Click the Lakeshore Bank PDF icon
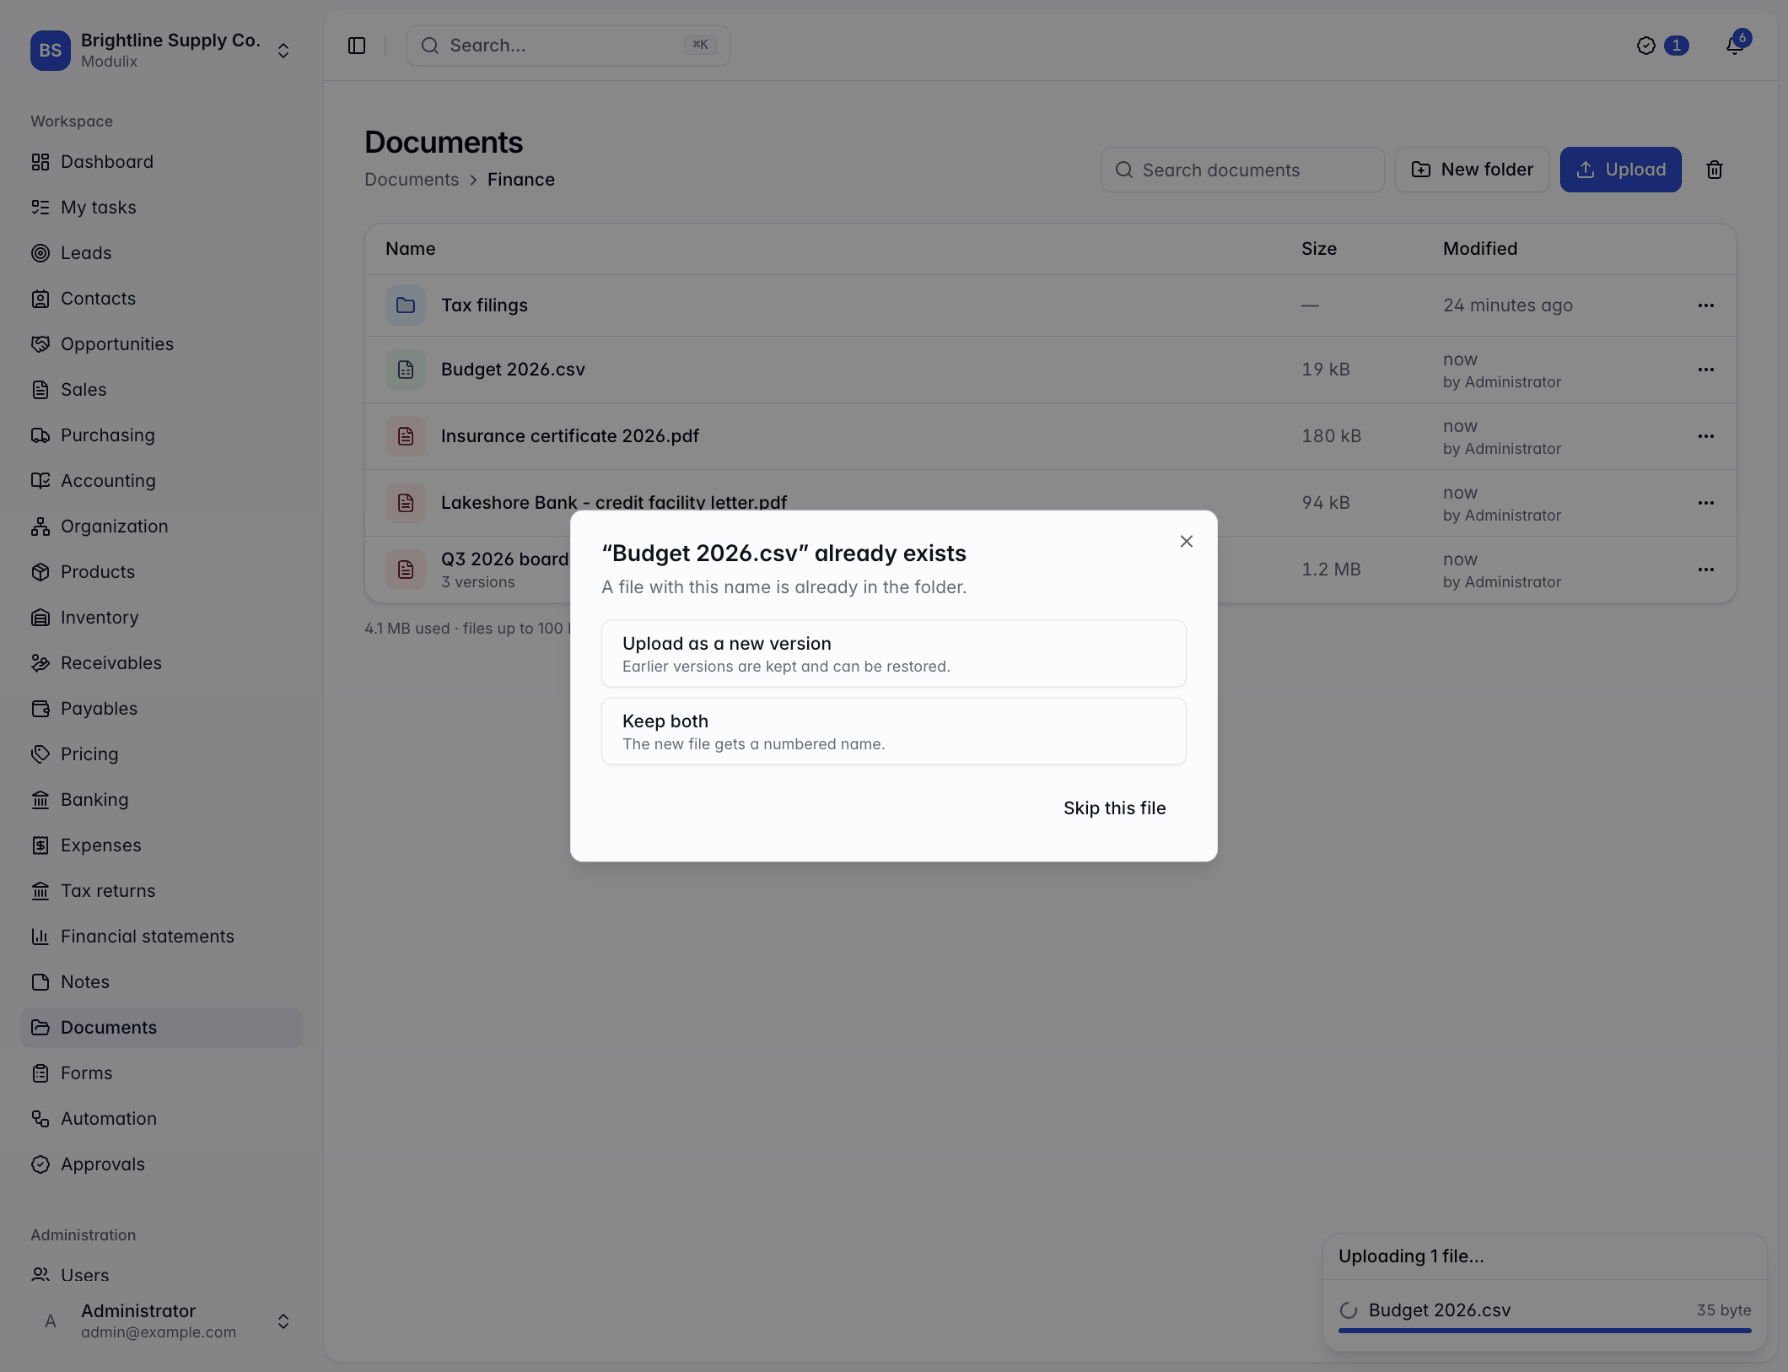1788x1372 pixels. point(405,503)
